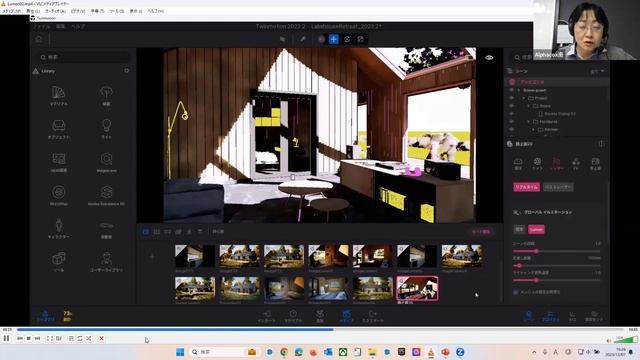Open the Twinmotion ファイル menu
This screenshot has width=640, height=360.
pyautogui.click(x=41, y=27)
